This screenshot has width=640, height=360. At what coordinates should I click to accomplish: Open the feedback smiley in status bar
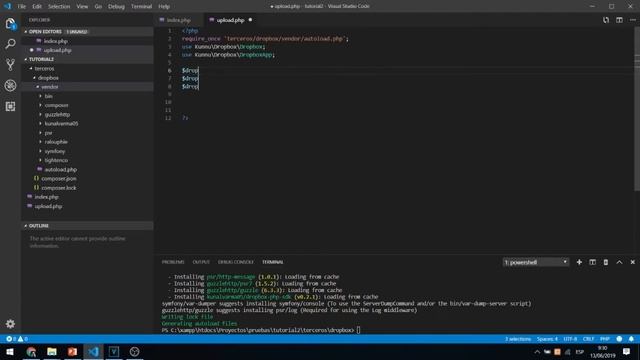point(619,339)
